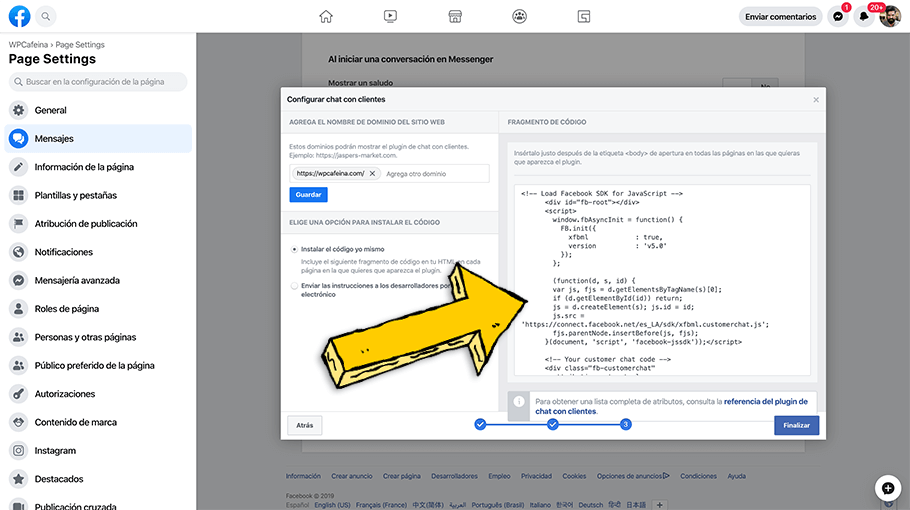Select Enviar las instrucciones a los desarrolladores option
910x510 pixels.
coord(294,286)
